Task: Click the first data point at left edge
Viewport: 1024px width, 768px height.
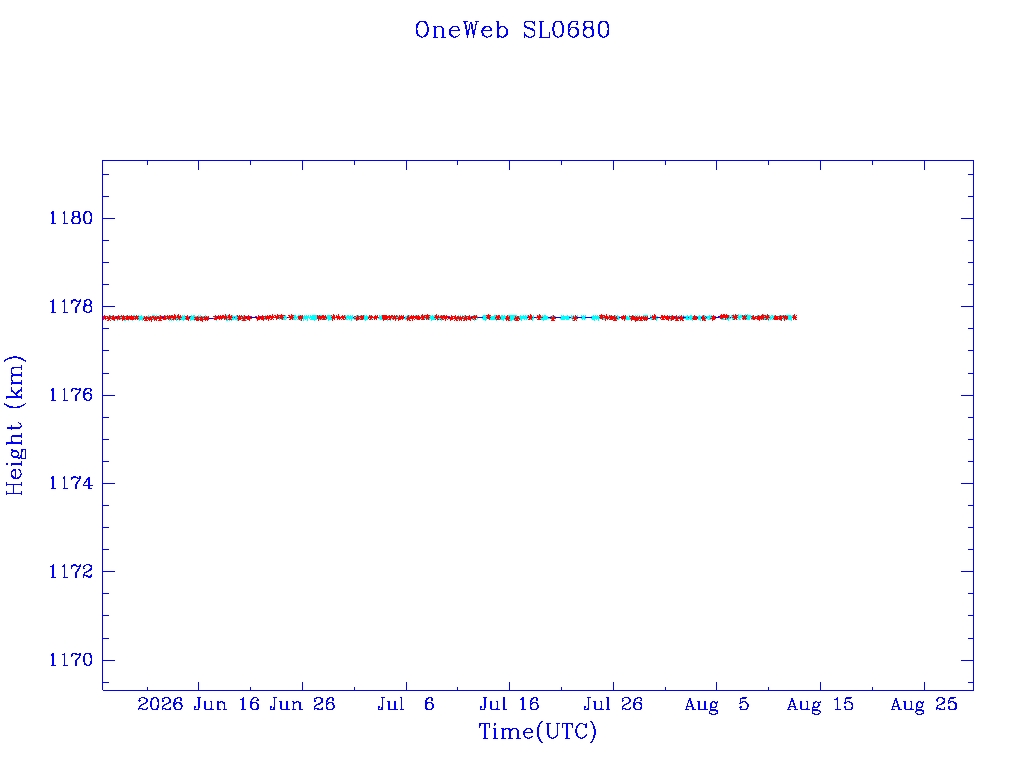Action: coord(106,318)
